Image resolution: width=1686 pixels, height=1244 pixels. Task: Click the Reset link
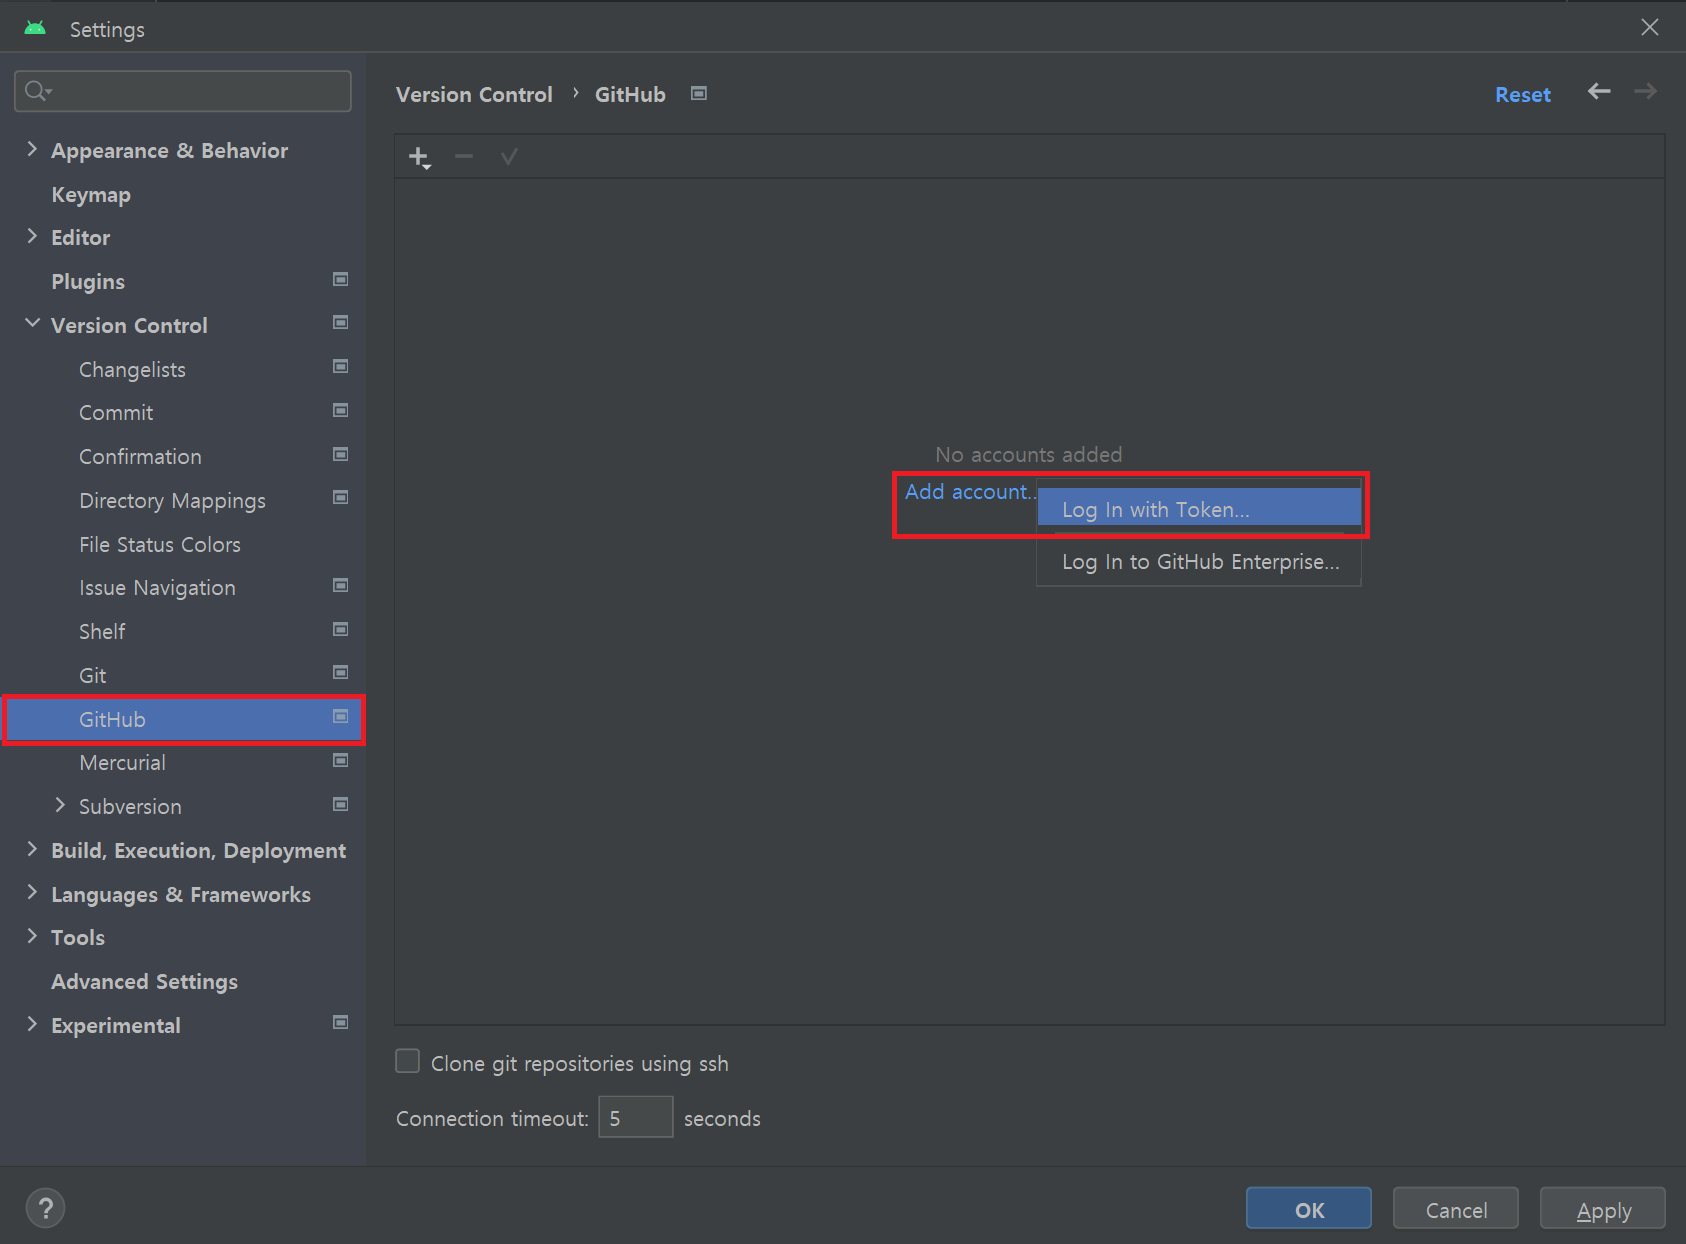tap(1522, 95)
